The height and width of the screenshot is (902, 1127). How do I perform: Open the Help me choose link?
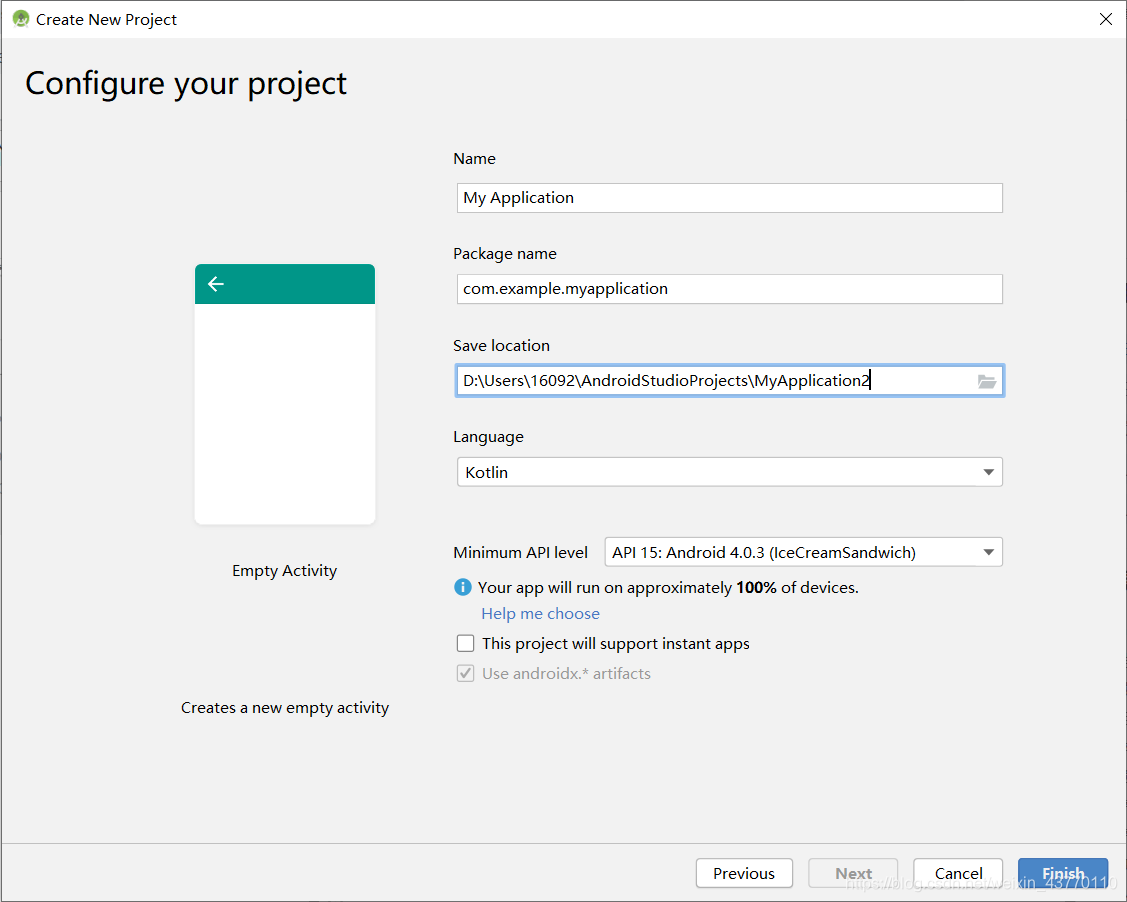(x=540, y=614)
